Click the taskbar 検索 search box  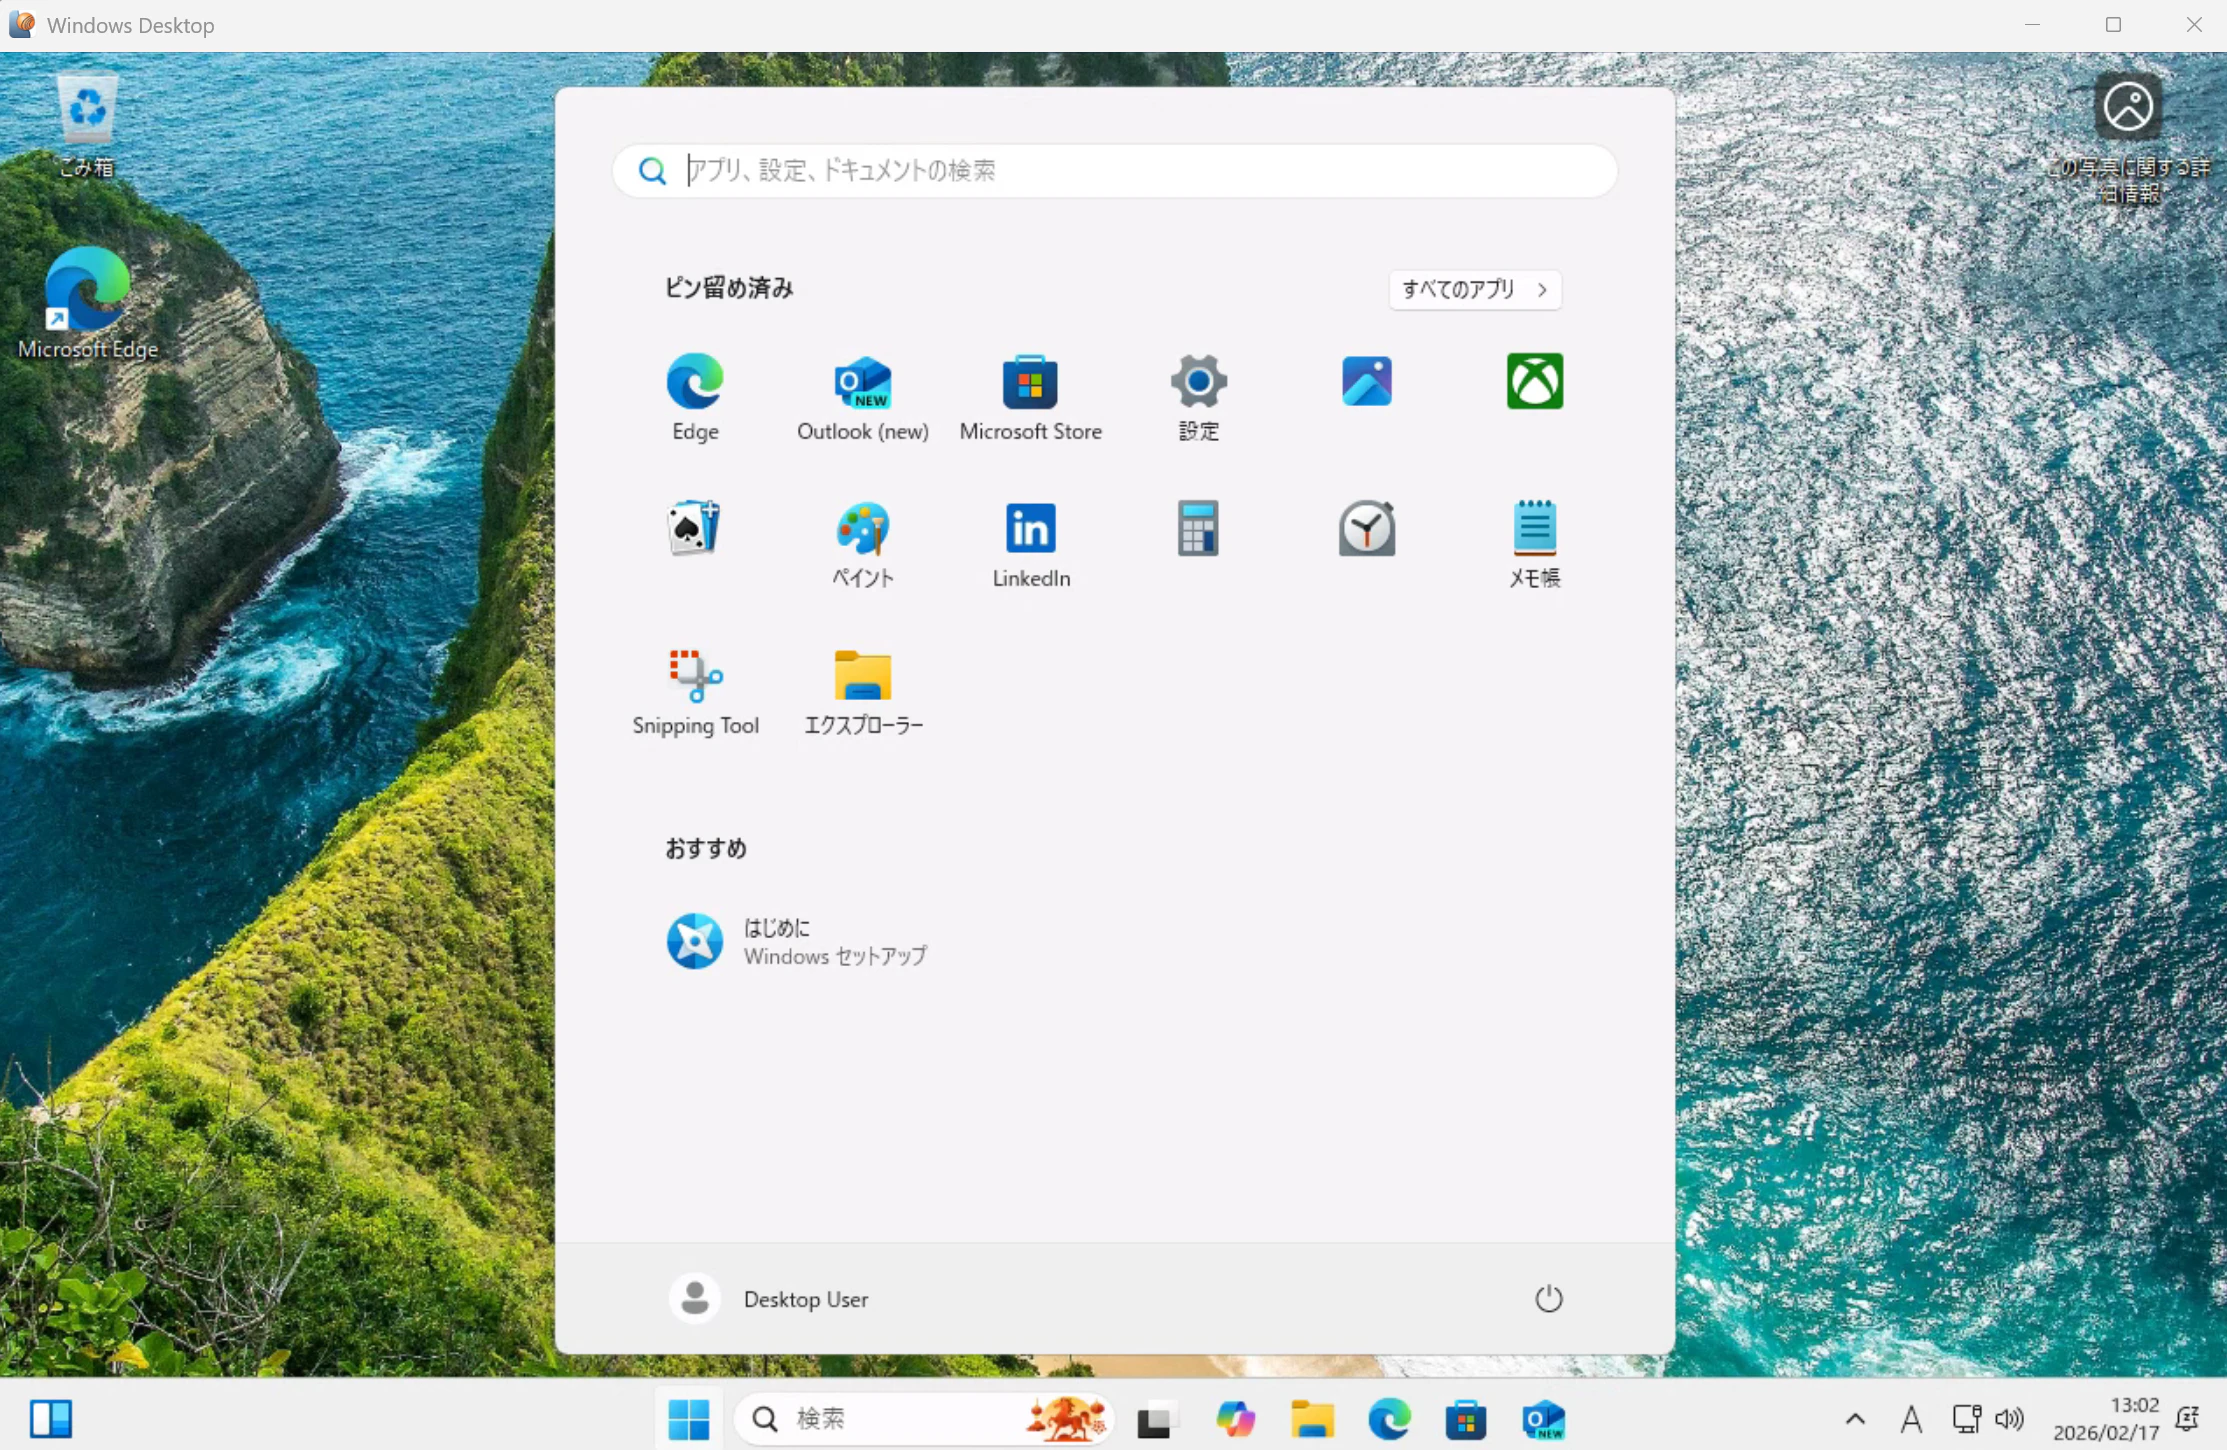tap(925, 1418)
